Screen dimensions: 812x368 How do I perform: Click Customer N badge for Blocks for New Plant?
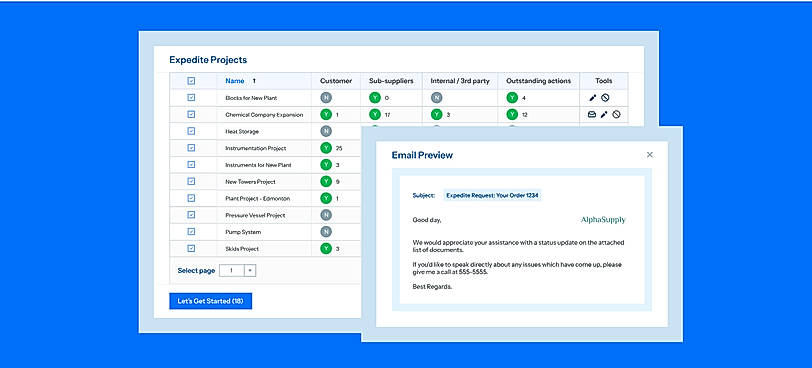click(326, 98)
